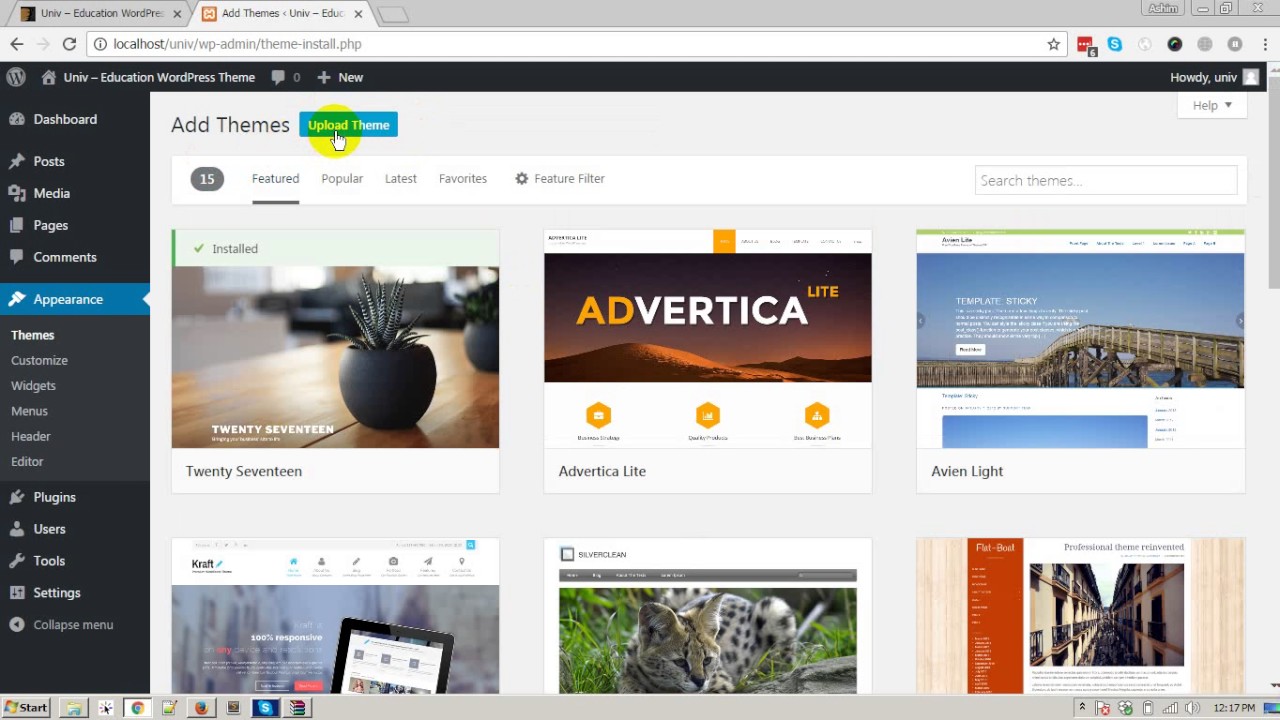
Task: Reload the page in Chrome
Action: pos(69,44)
